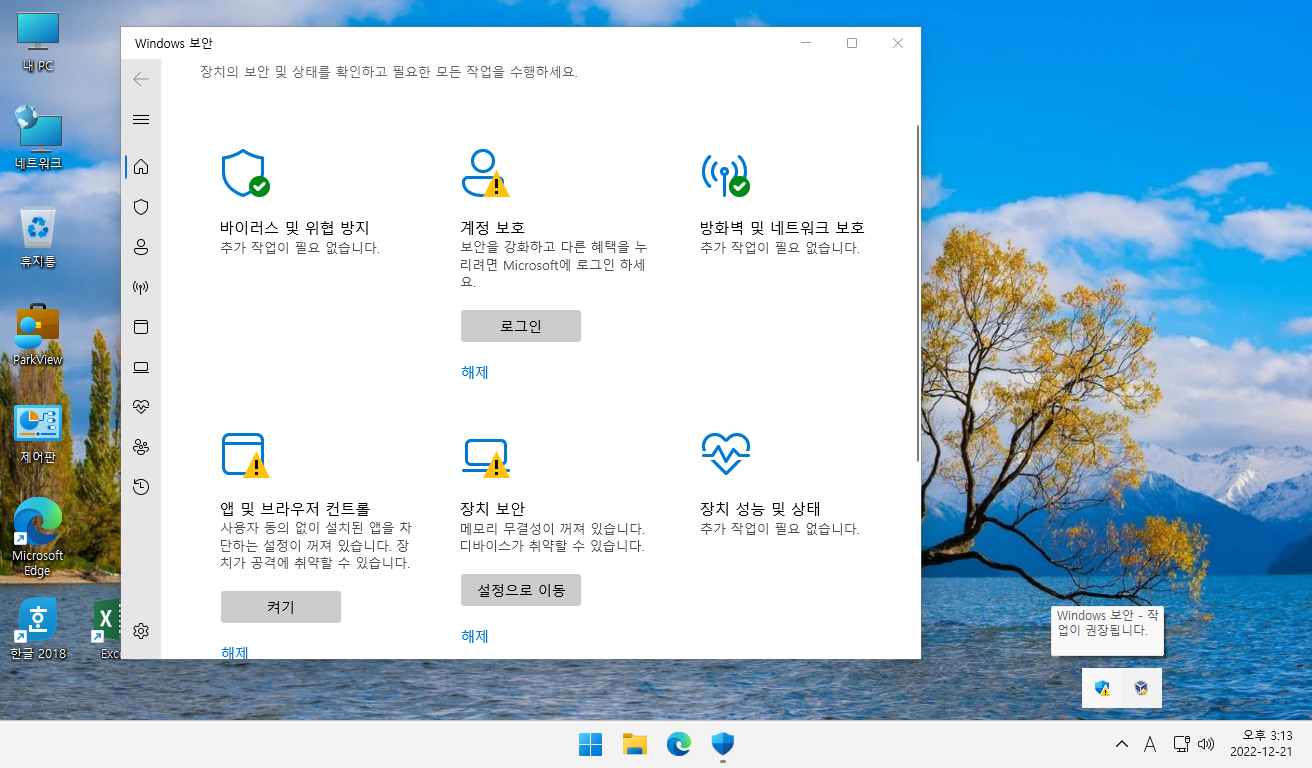1312x768 pixels.
Task: Open the app and browser control sidebar icon
Action: (x=141, y=327)
